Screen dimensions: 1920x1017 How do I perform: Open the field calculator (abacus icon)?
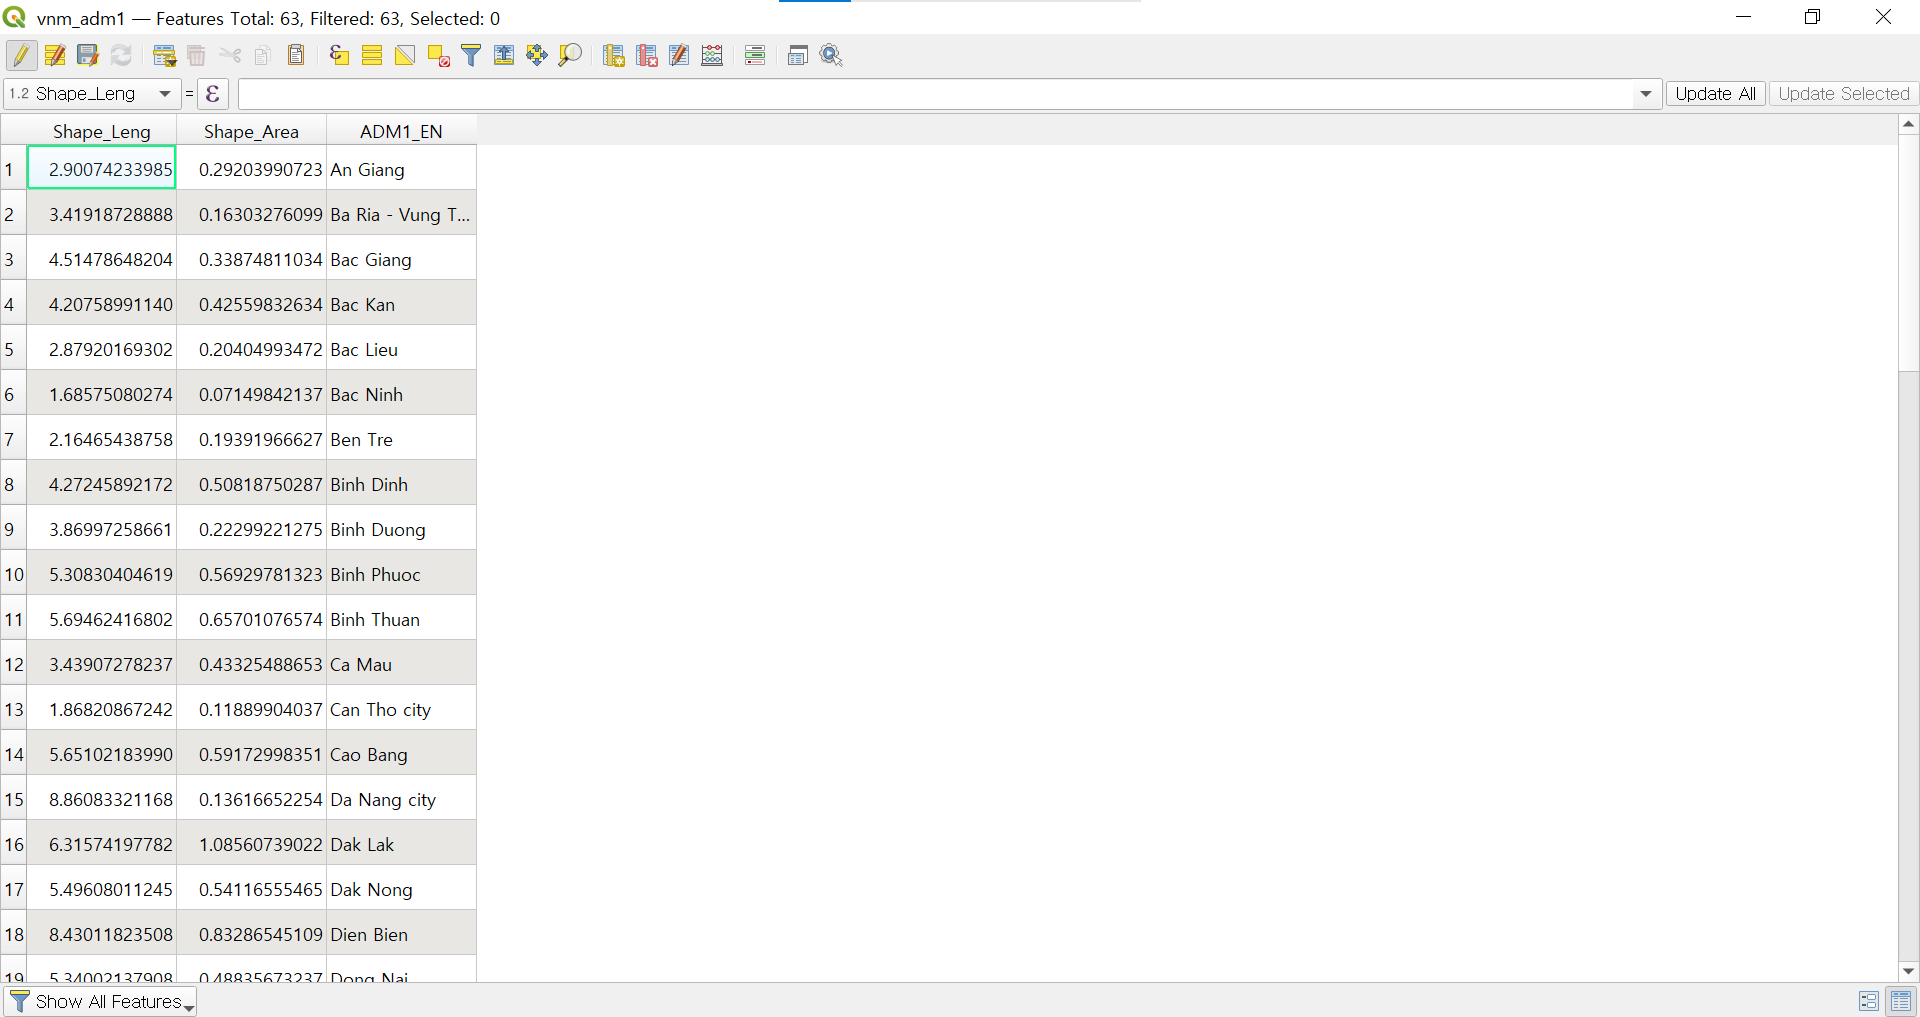pyautogui.click(x=712, y=56)
